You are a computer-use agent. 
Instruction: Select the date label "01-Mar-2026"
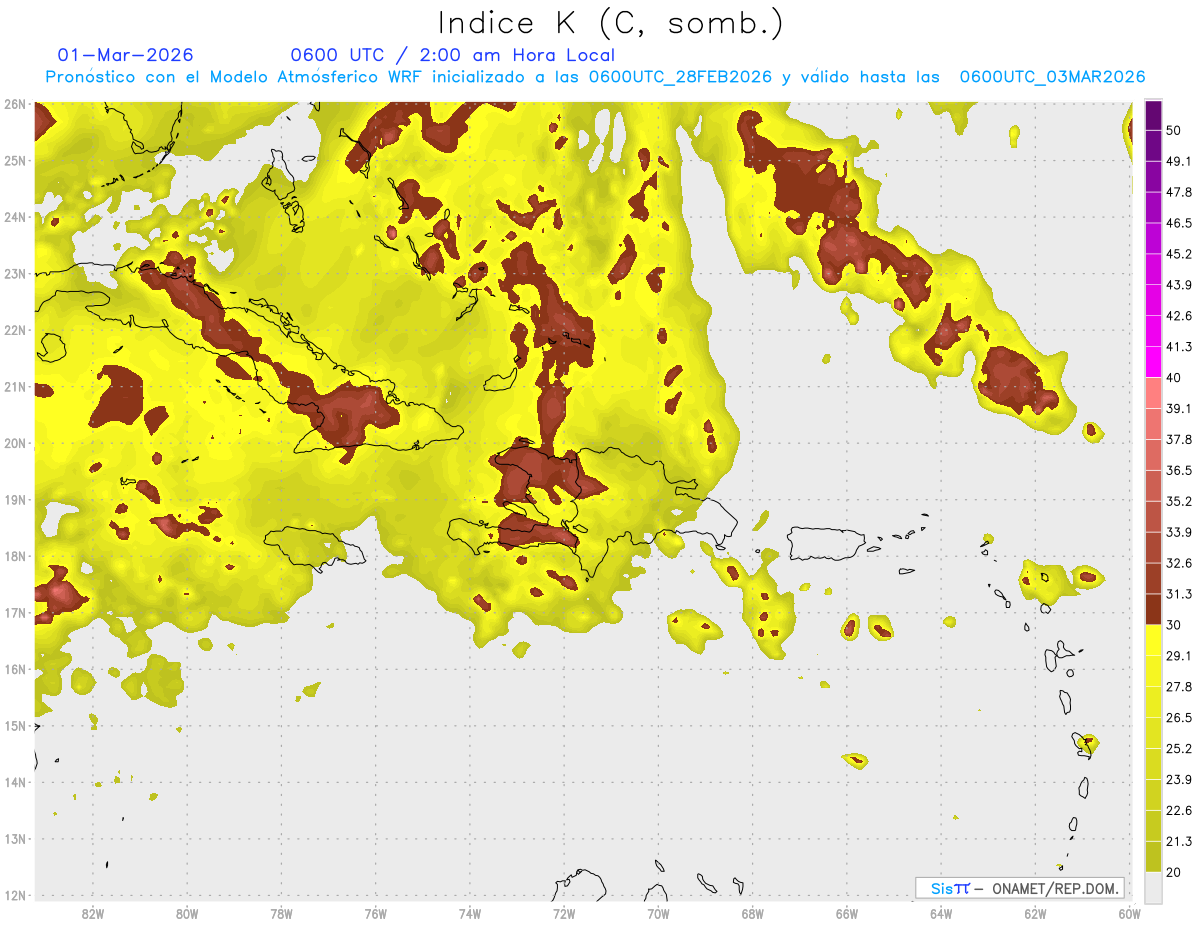click(125, 55)
